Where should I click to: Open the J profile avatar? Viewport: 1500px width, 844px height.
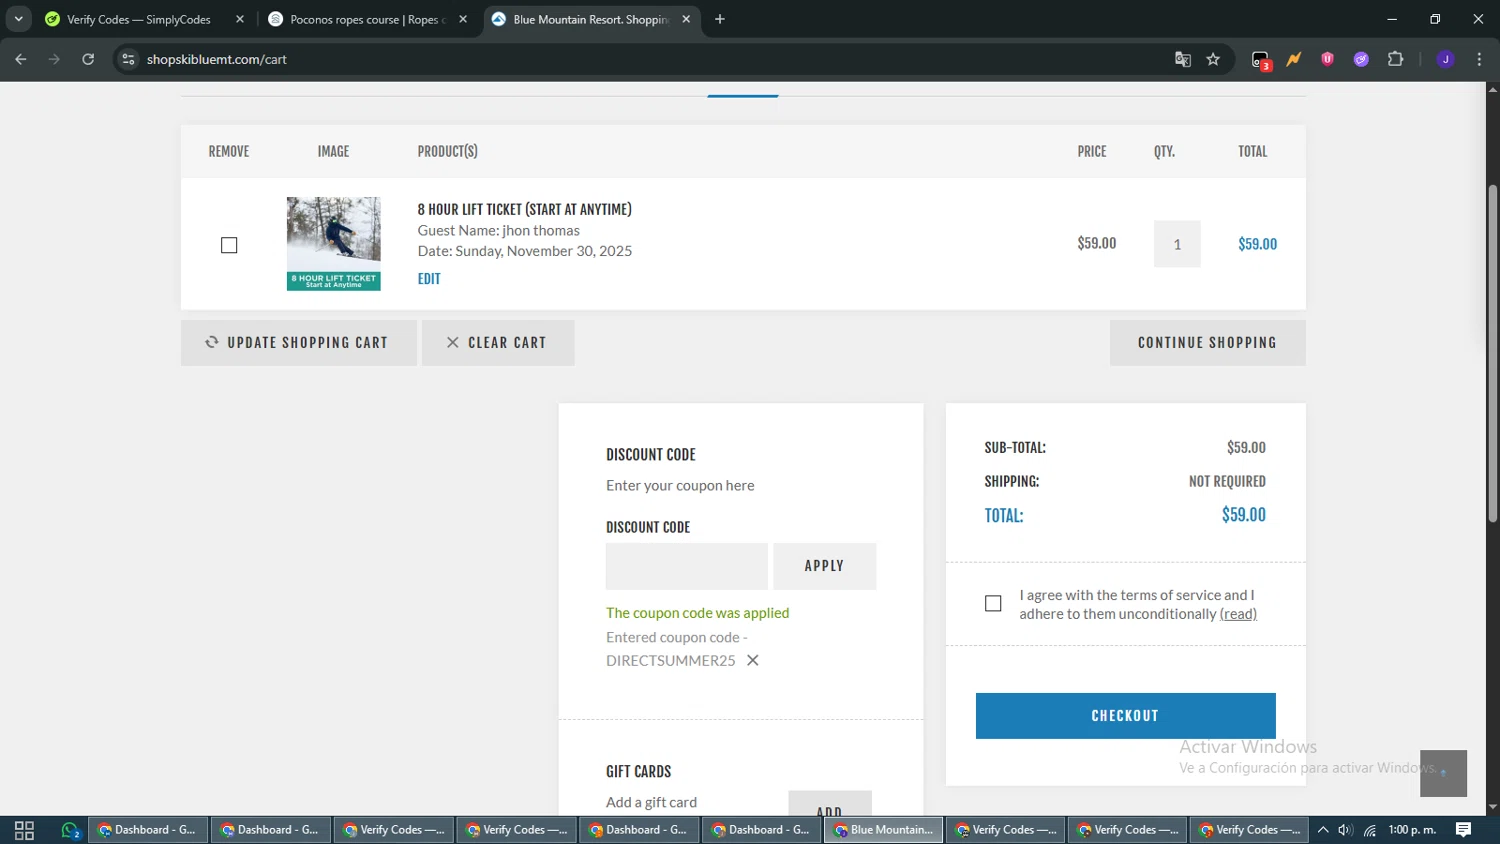[1445, 59]
